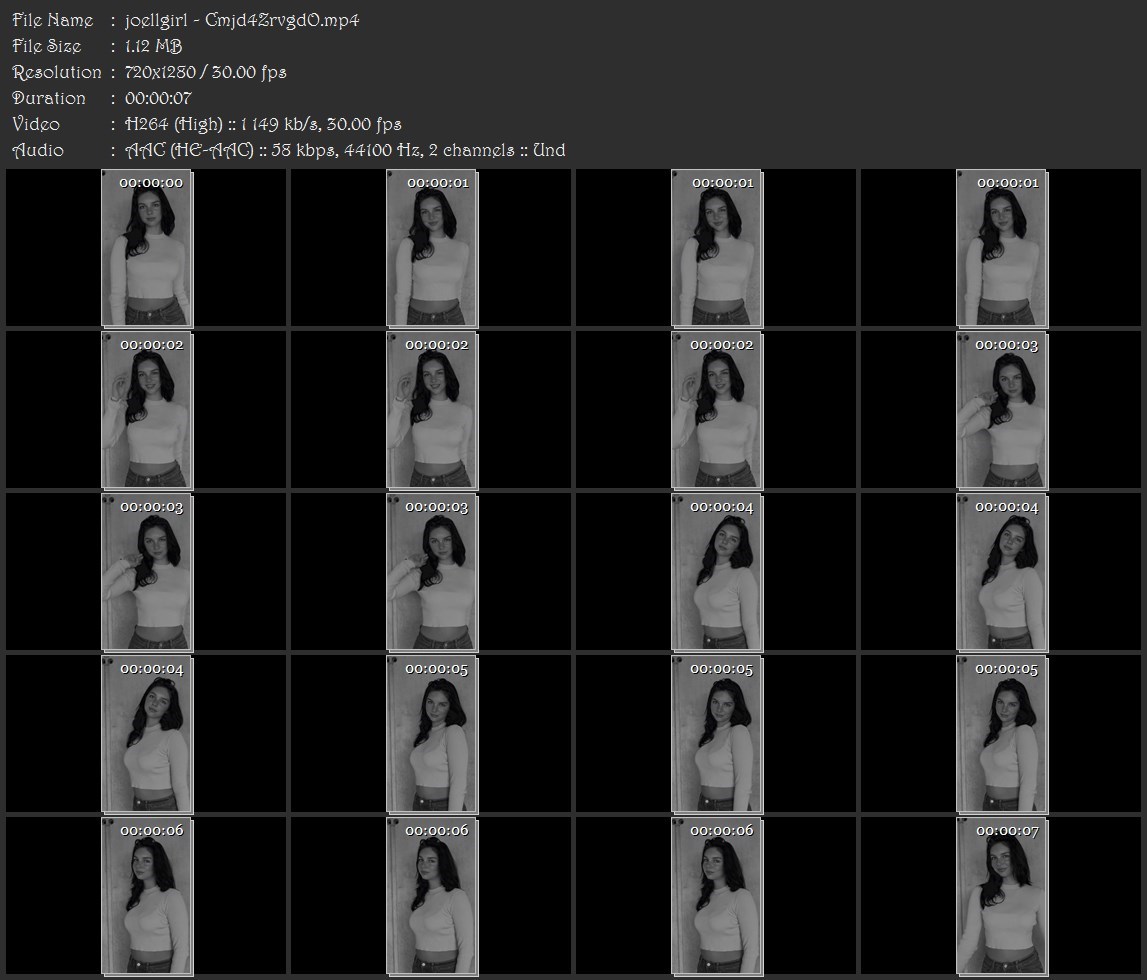The image size is (1147, 980).
Task: Choose the second thumbnail stamped 00:00:05
Action: tap(716, 734)
